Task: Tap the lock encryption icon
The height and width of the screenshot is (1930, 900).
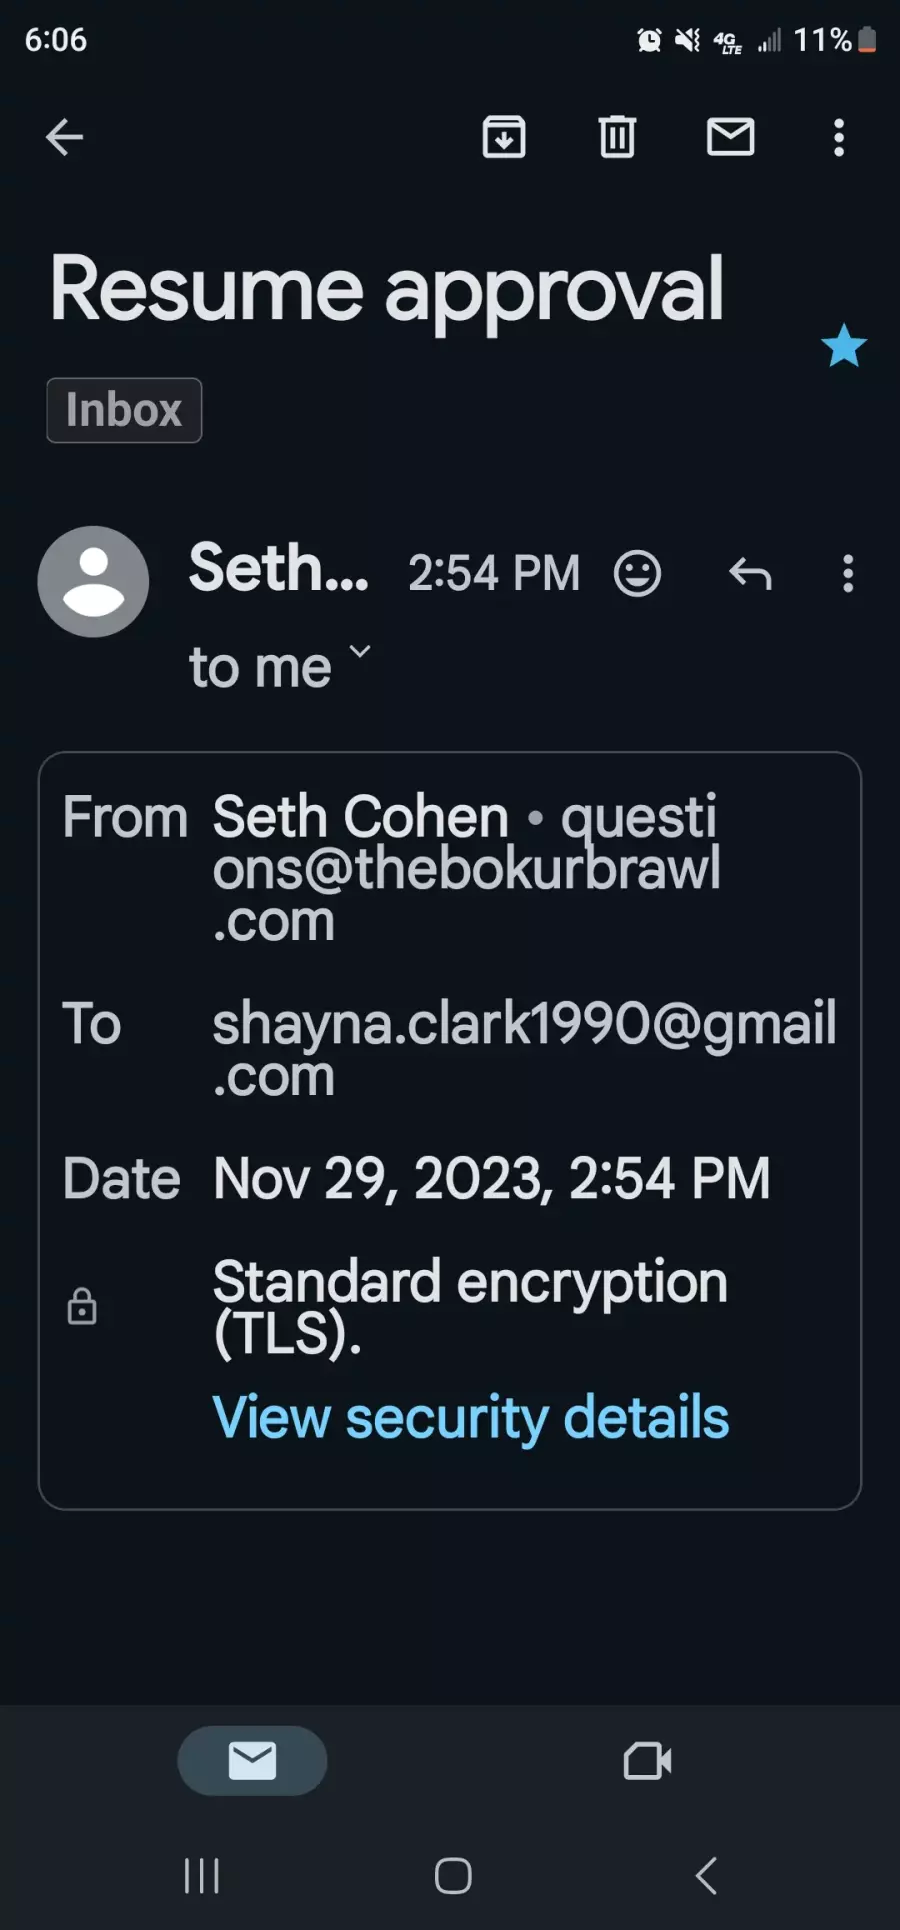Action: pos(82,1306)
